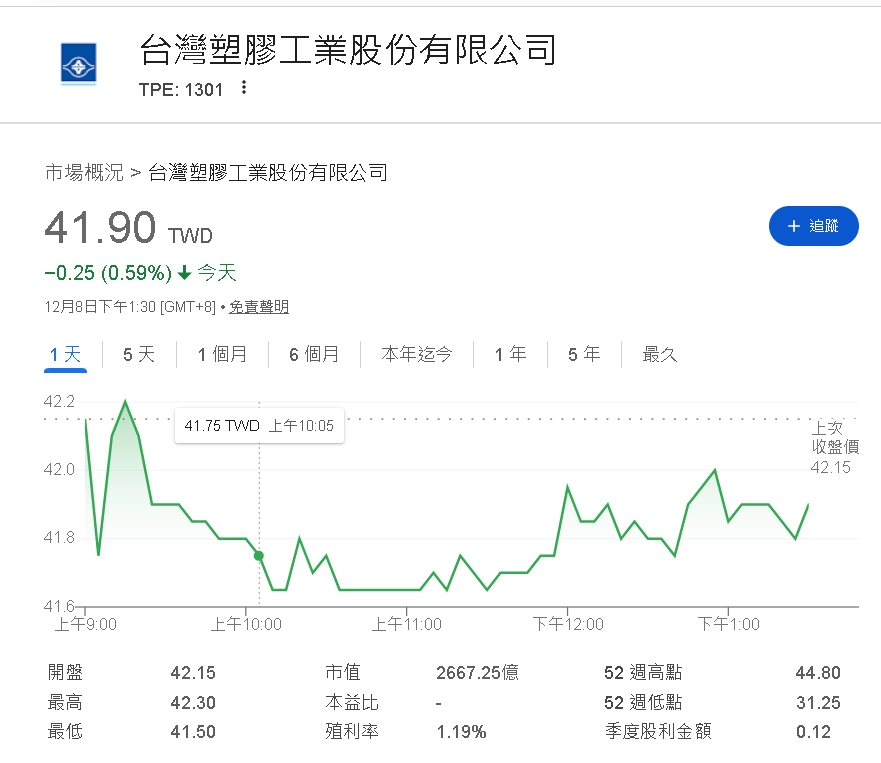
Task: Click the Formosa Plastics company logo
Action: [78, 62]
